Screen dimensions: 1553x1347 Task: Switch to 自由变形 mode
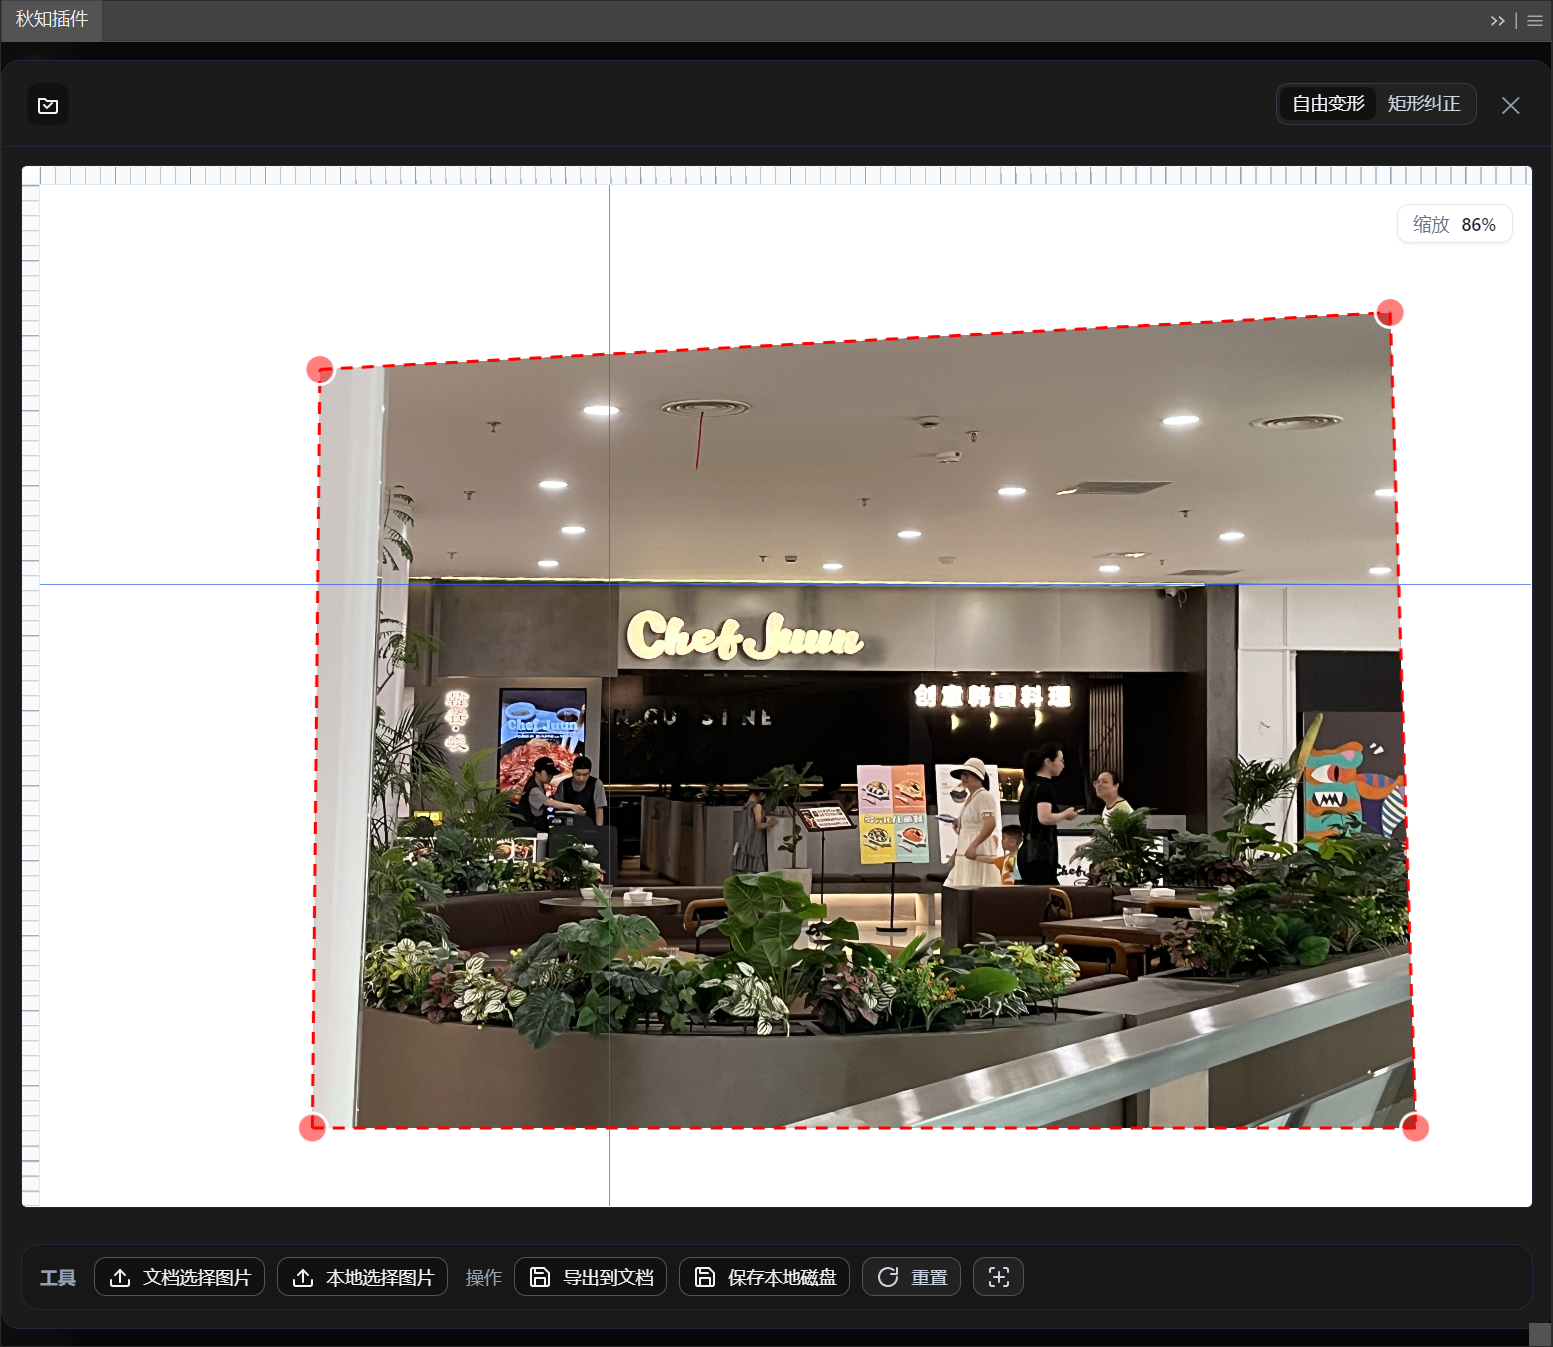[x=1328, y=104]
